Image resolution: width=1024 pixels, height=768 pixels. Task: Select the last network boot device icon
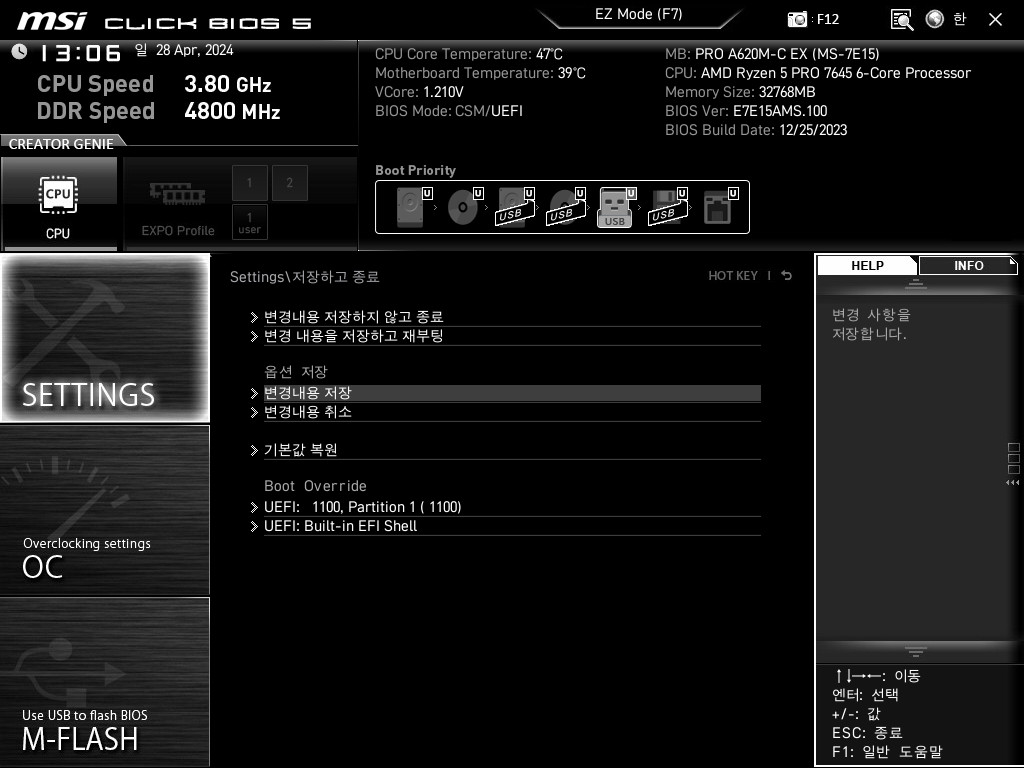[717, 207]
